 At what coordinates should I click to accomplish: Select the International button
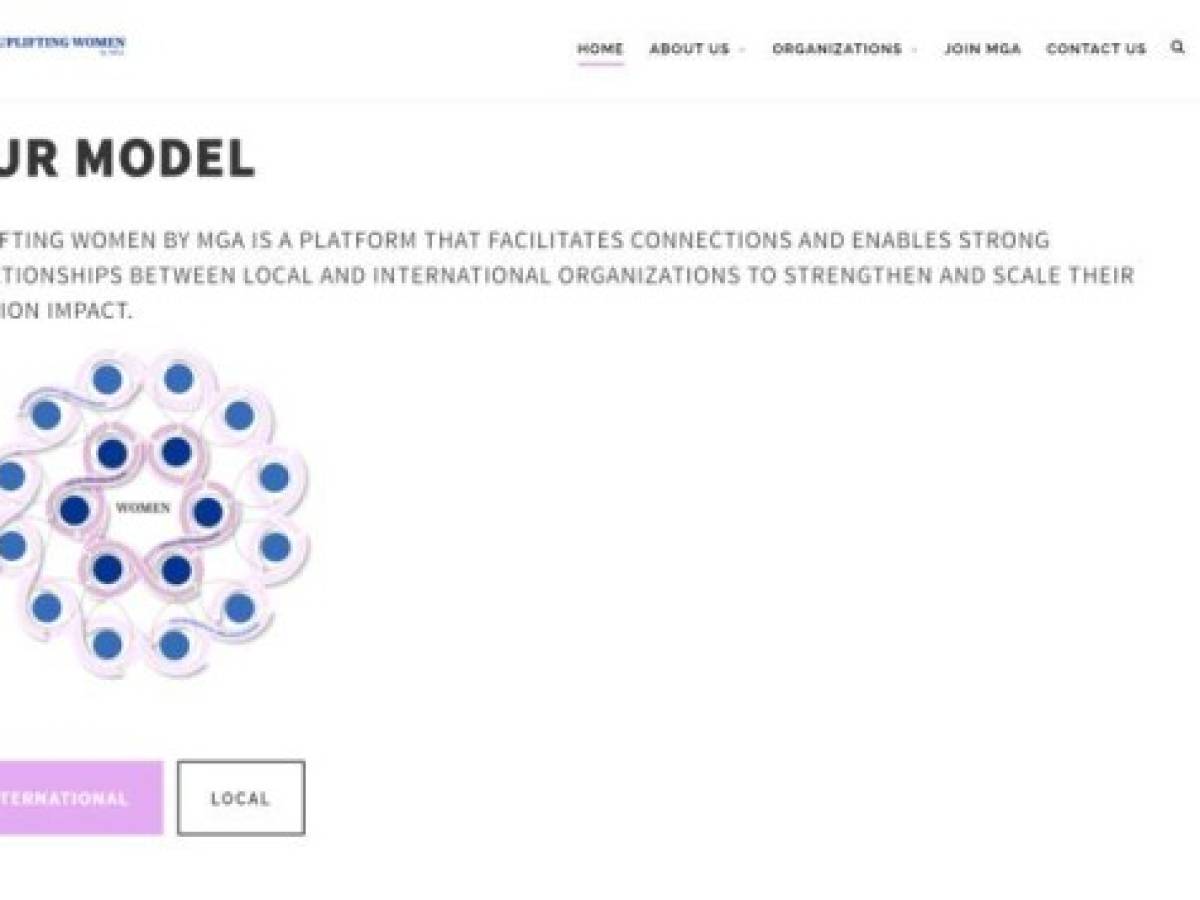click(81, 798)
